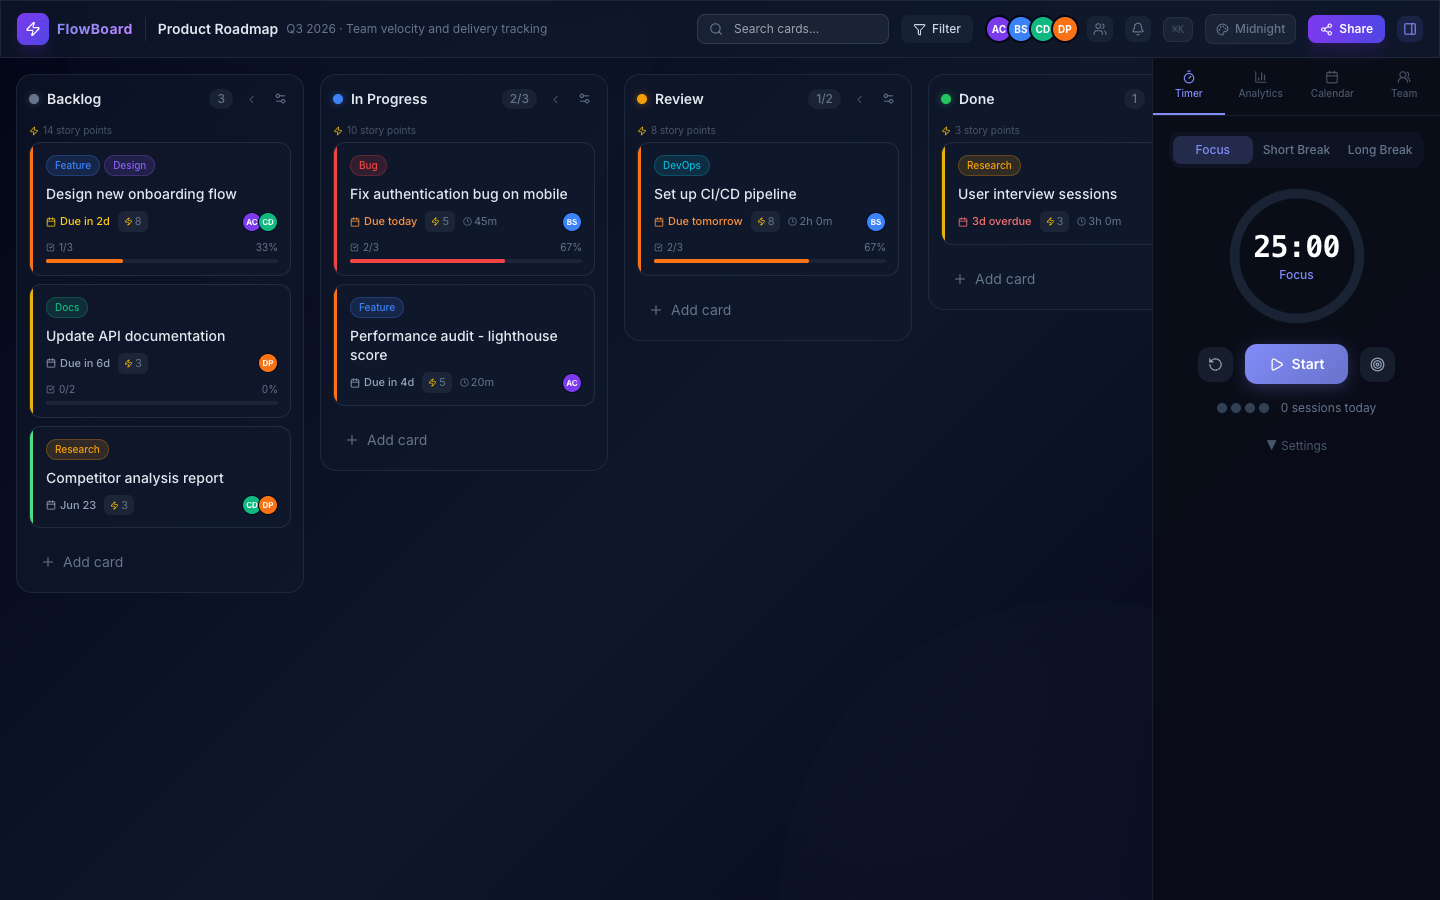
Task: Switch to the Timer tab
Action: 1189,85
